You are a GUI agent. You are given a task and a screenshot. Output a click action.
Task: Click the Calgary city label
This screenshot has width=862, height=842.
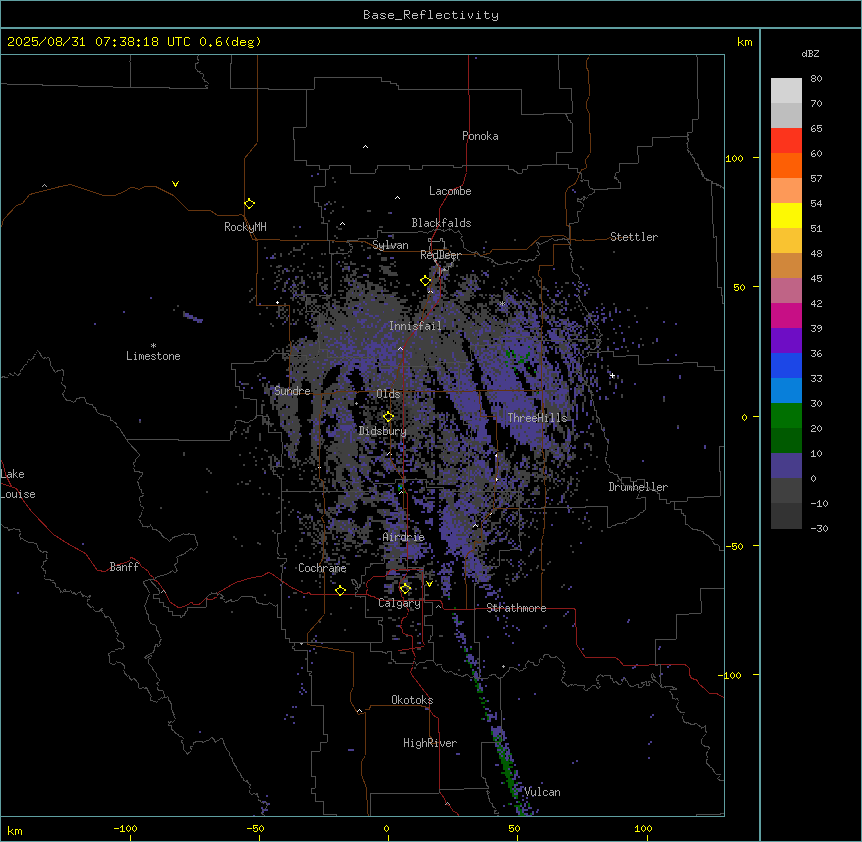coord(399,603)
